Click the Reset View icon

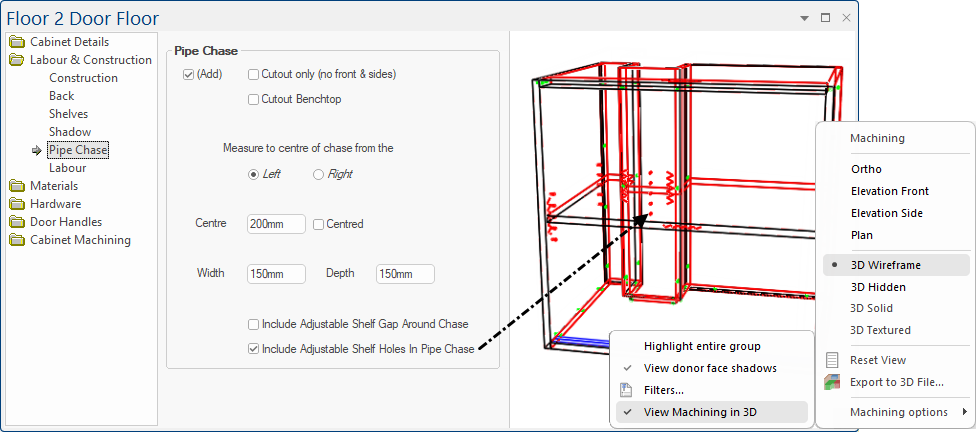(x=832, y=360)
